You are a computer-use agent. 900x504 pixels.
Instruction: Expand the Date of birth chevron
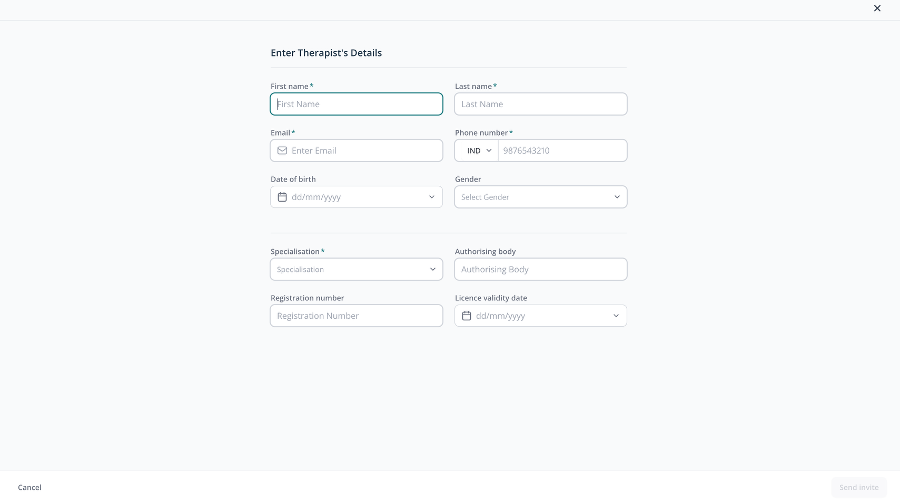pyautogui.click(x=432, y=197)
